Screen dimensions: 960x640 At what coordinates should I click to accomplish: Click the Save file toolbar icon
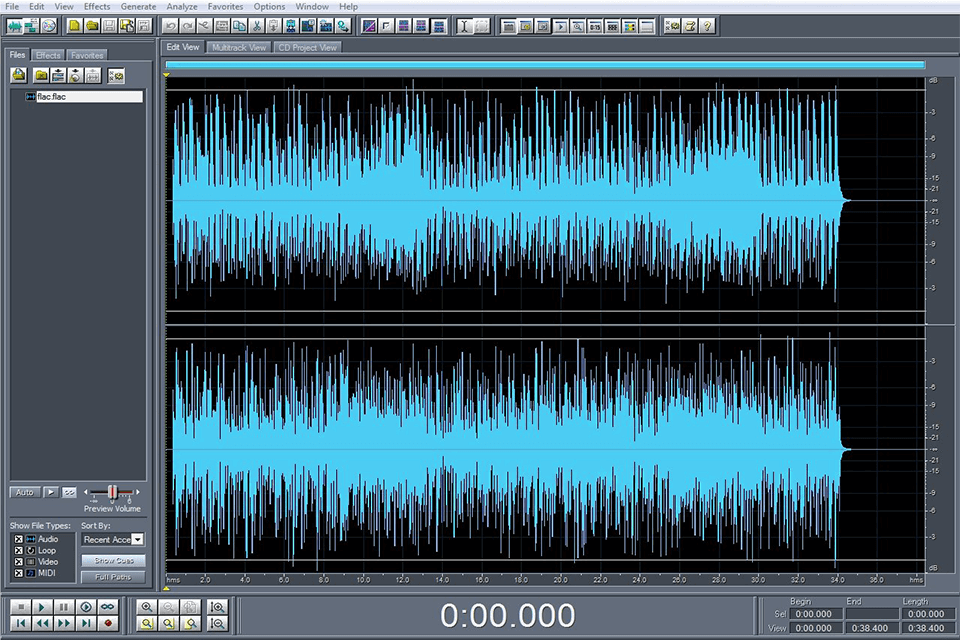tap(108, 26)
